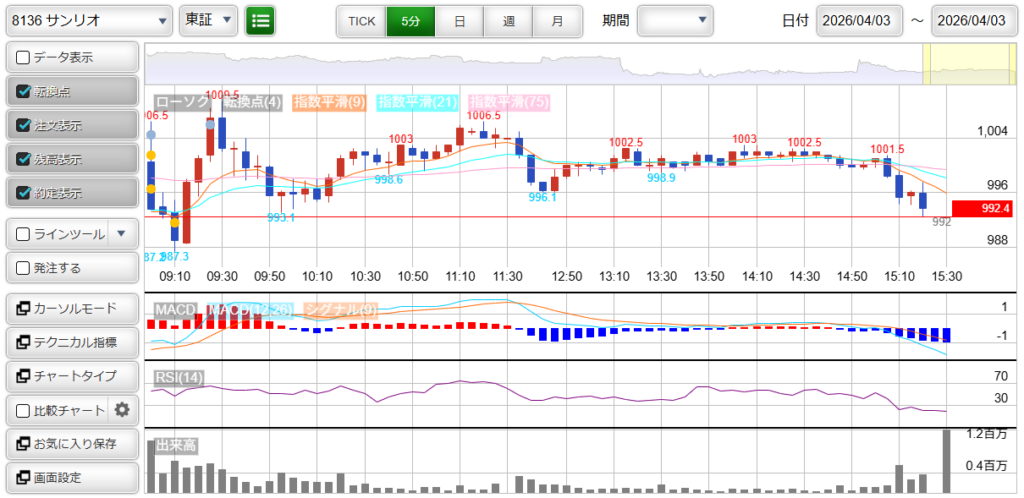The height and width of the screenshot is (498, 1024).
Task: Click the green list view icon
Action: pyautogui.click(x=261, y=20)
